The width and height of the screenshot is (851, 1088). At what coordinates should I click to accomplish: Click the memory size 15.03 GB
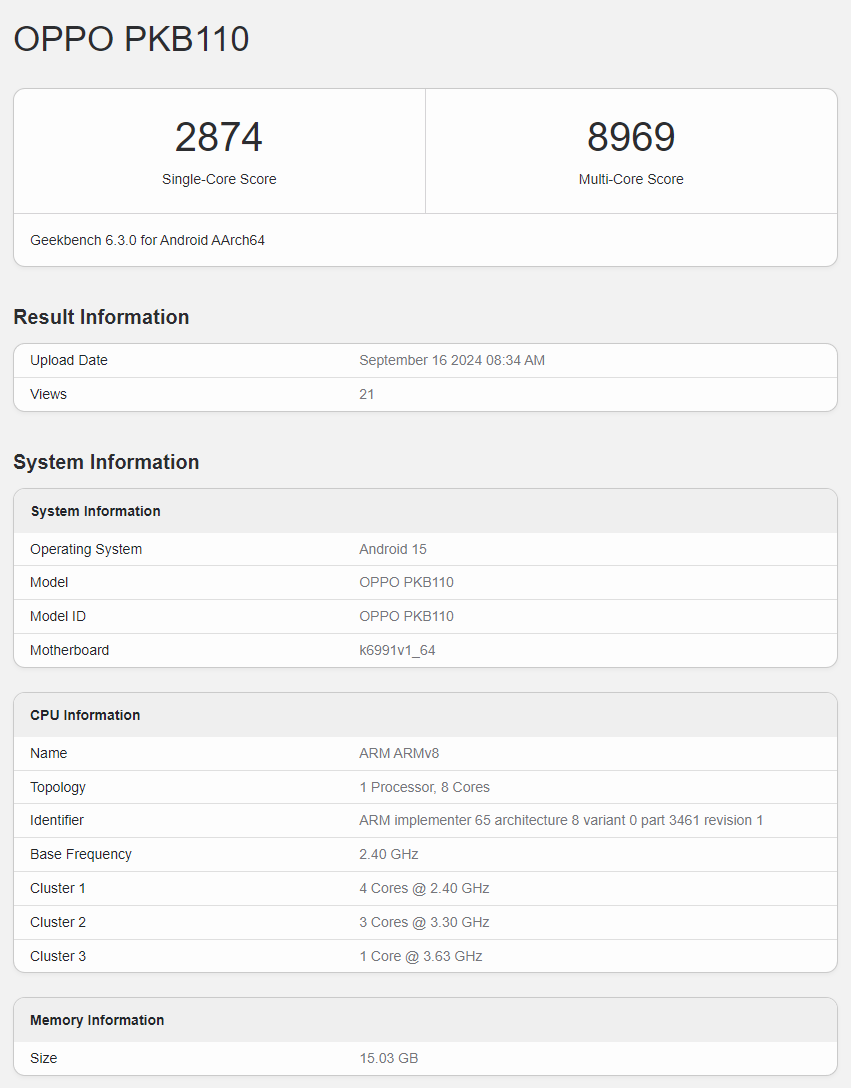(x=389, y=1058)
